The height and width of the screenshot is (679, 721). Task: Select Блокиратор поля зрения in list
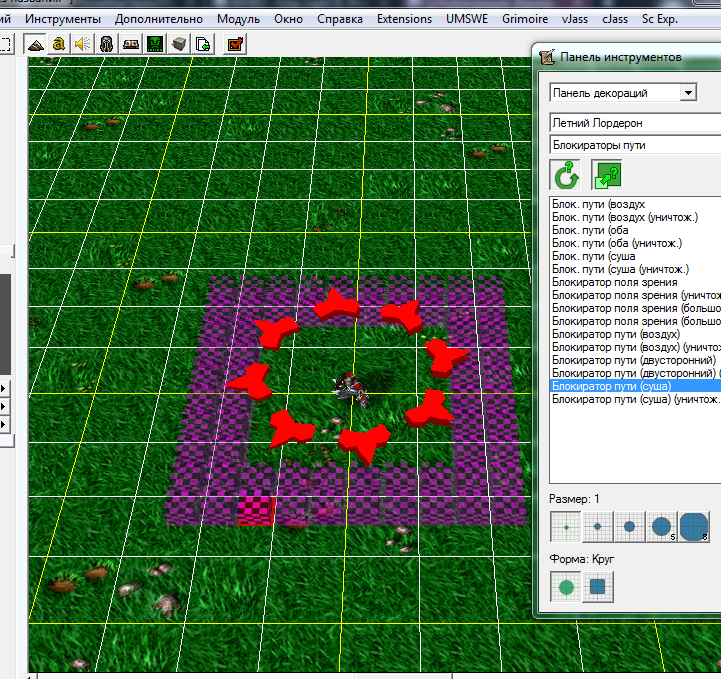pyautogui.click(x=613, y=283)
